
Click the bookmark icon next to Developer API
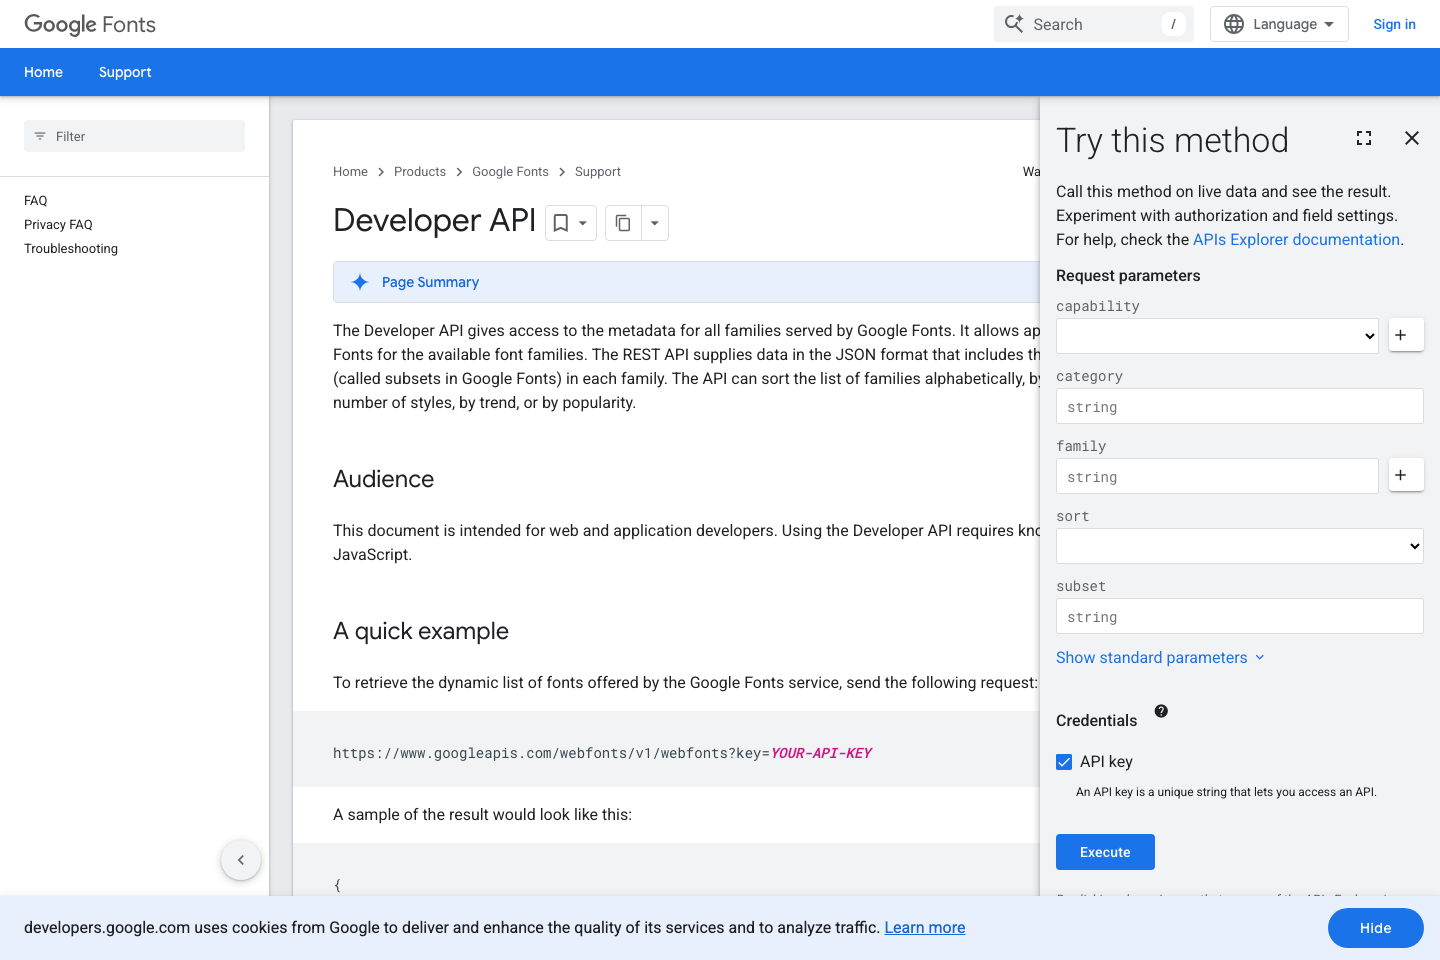point(560,222)
